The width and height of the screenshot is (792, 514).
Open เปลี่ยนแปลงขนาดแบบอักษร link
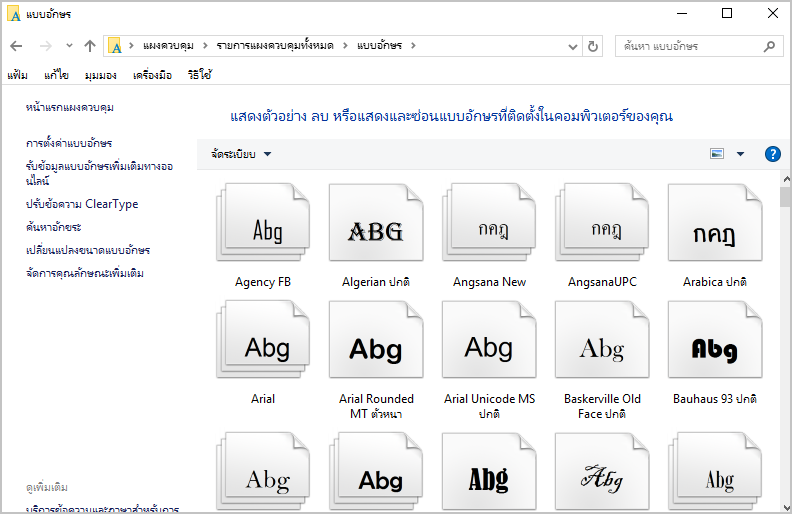tap(88, 250)
